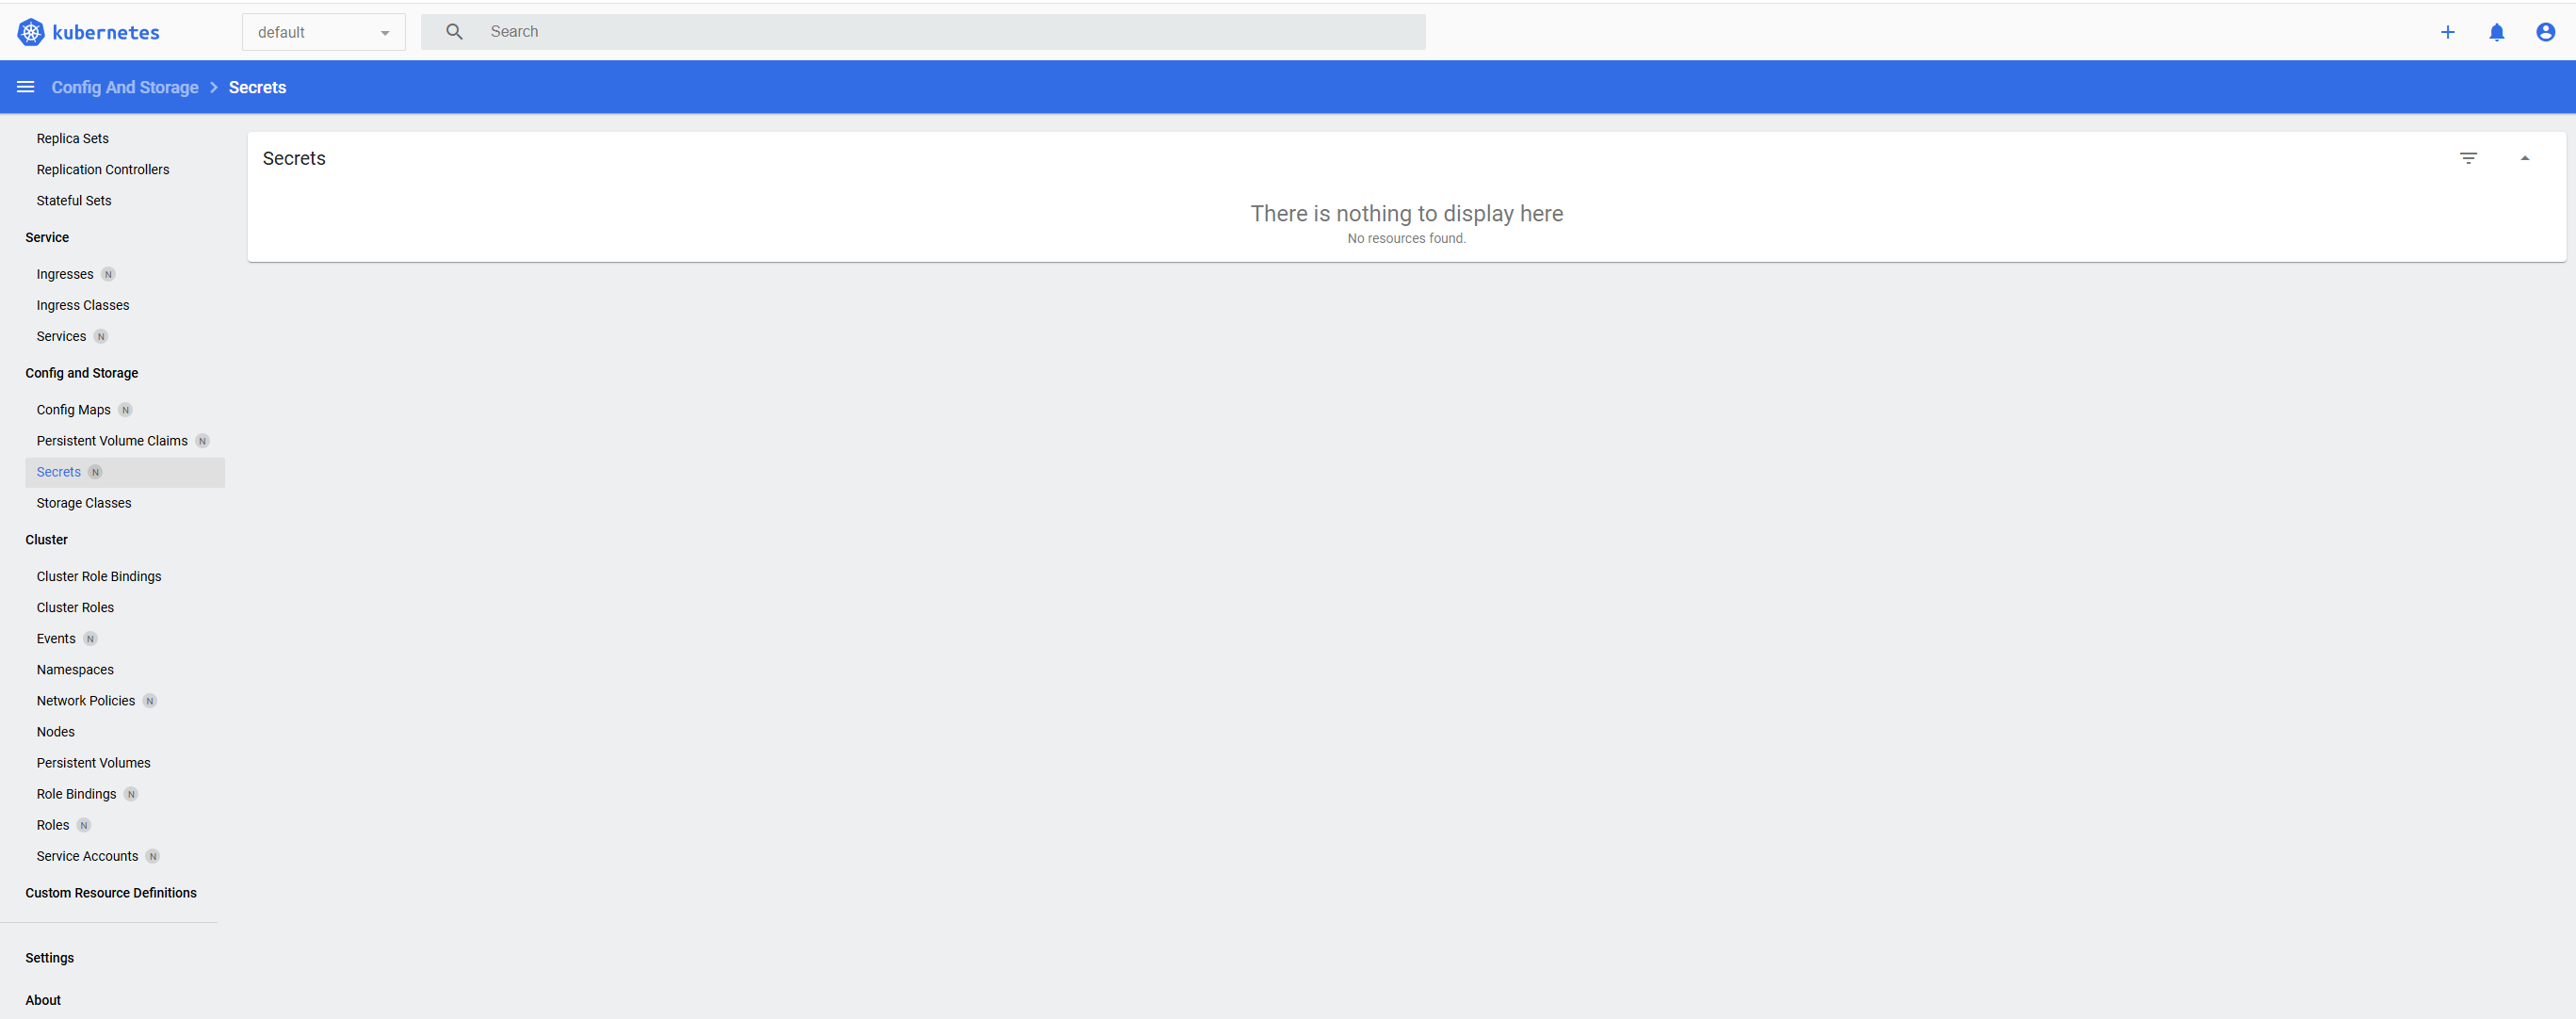Click the namespaced badge next to Secrets
This screenshot has height=1019, width=2576.
pos(95,472)
